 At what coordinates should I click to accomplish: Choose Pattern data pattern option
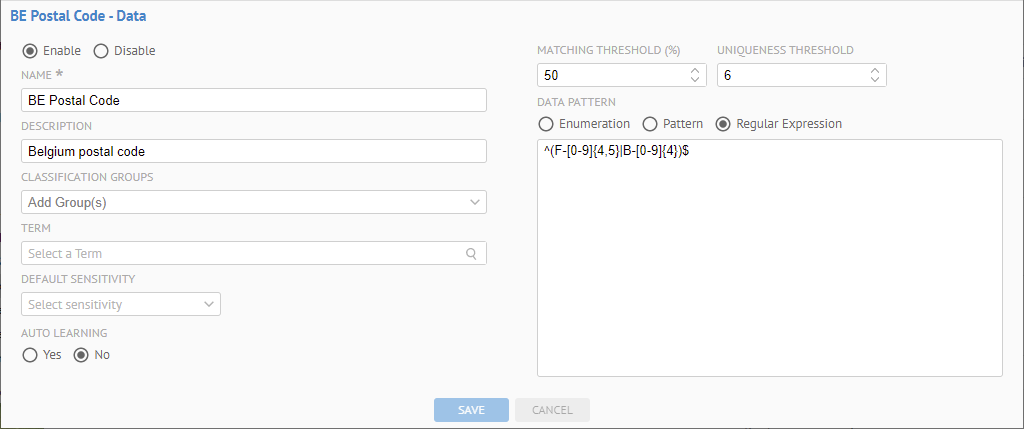coord(649,124)
